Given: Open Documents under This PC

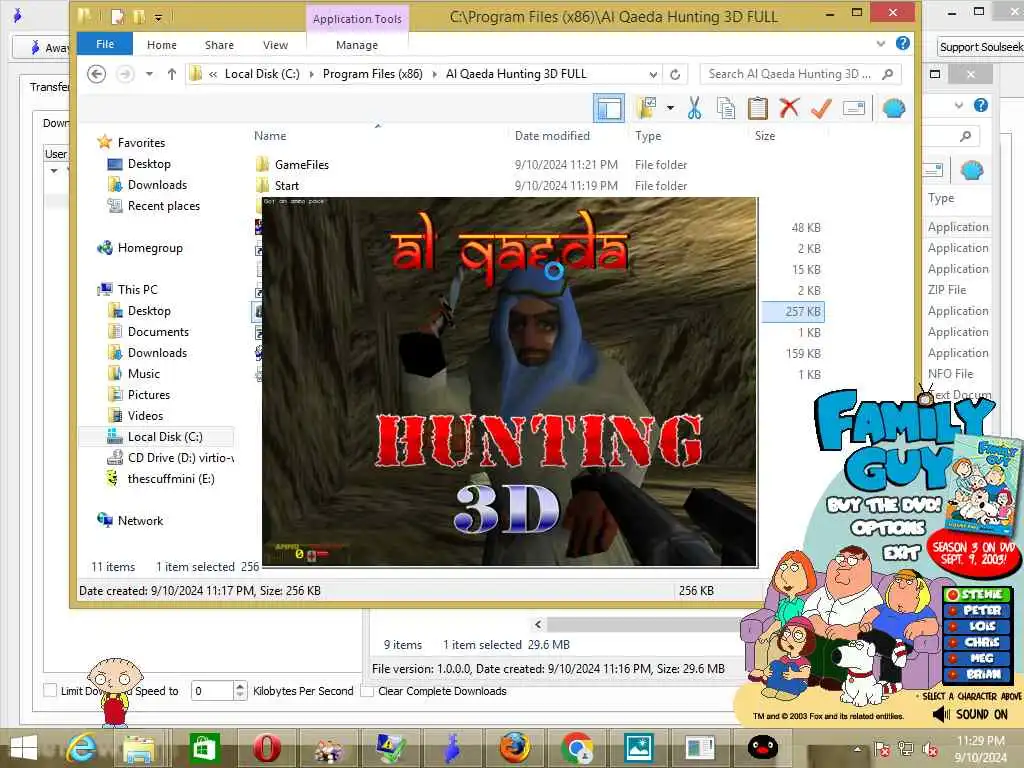Looking at the screenshot, I should click(x=158, y=332).
